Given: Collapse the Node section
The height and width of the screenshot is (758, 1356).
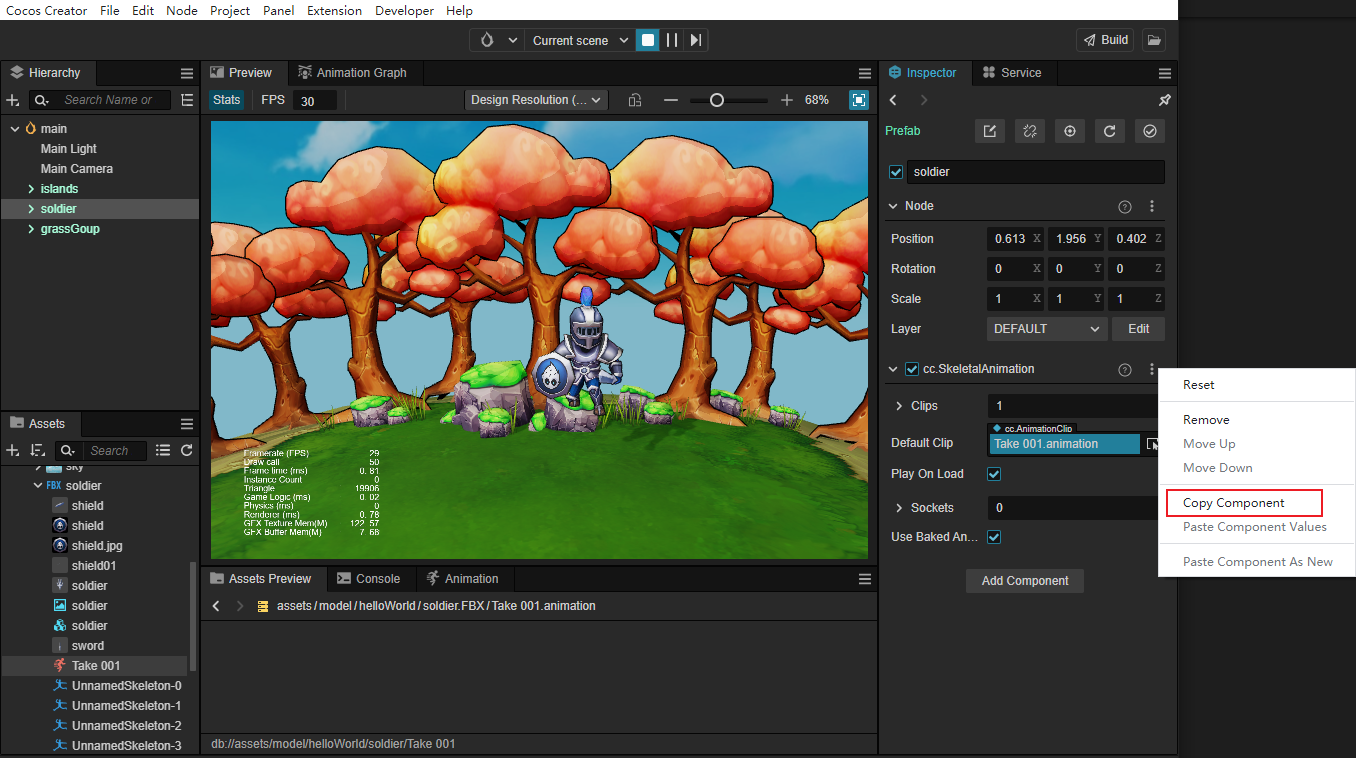Looking at the screenshot, I should (893, 206).
